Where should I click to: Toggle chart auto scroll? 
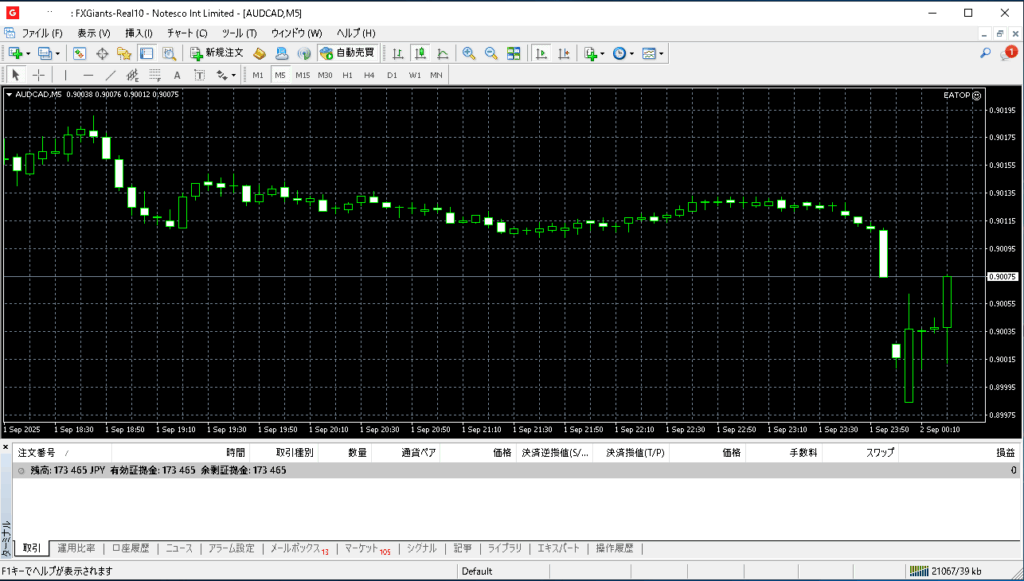[542, 53]
